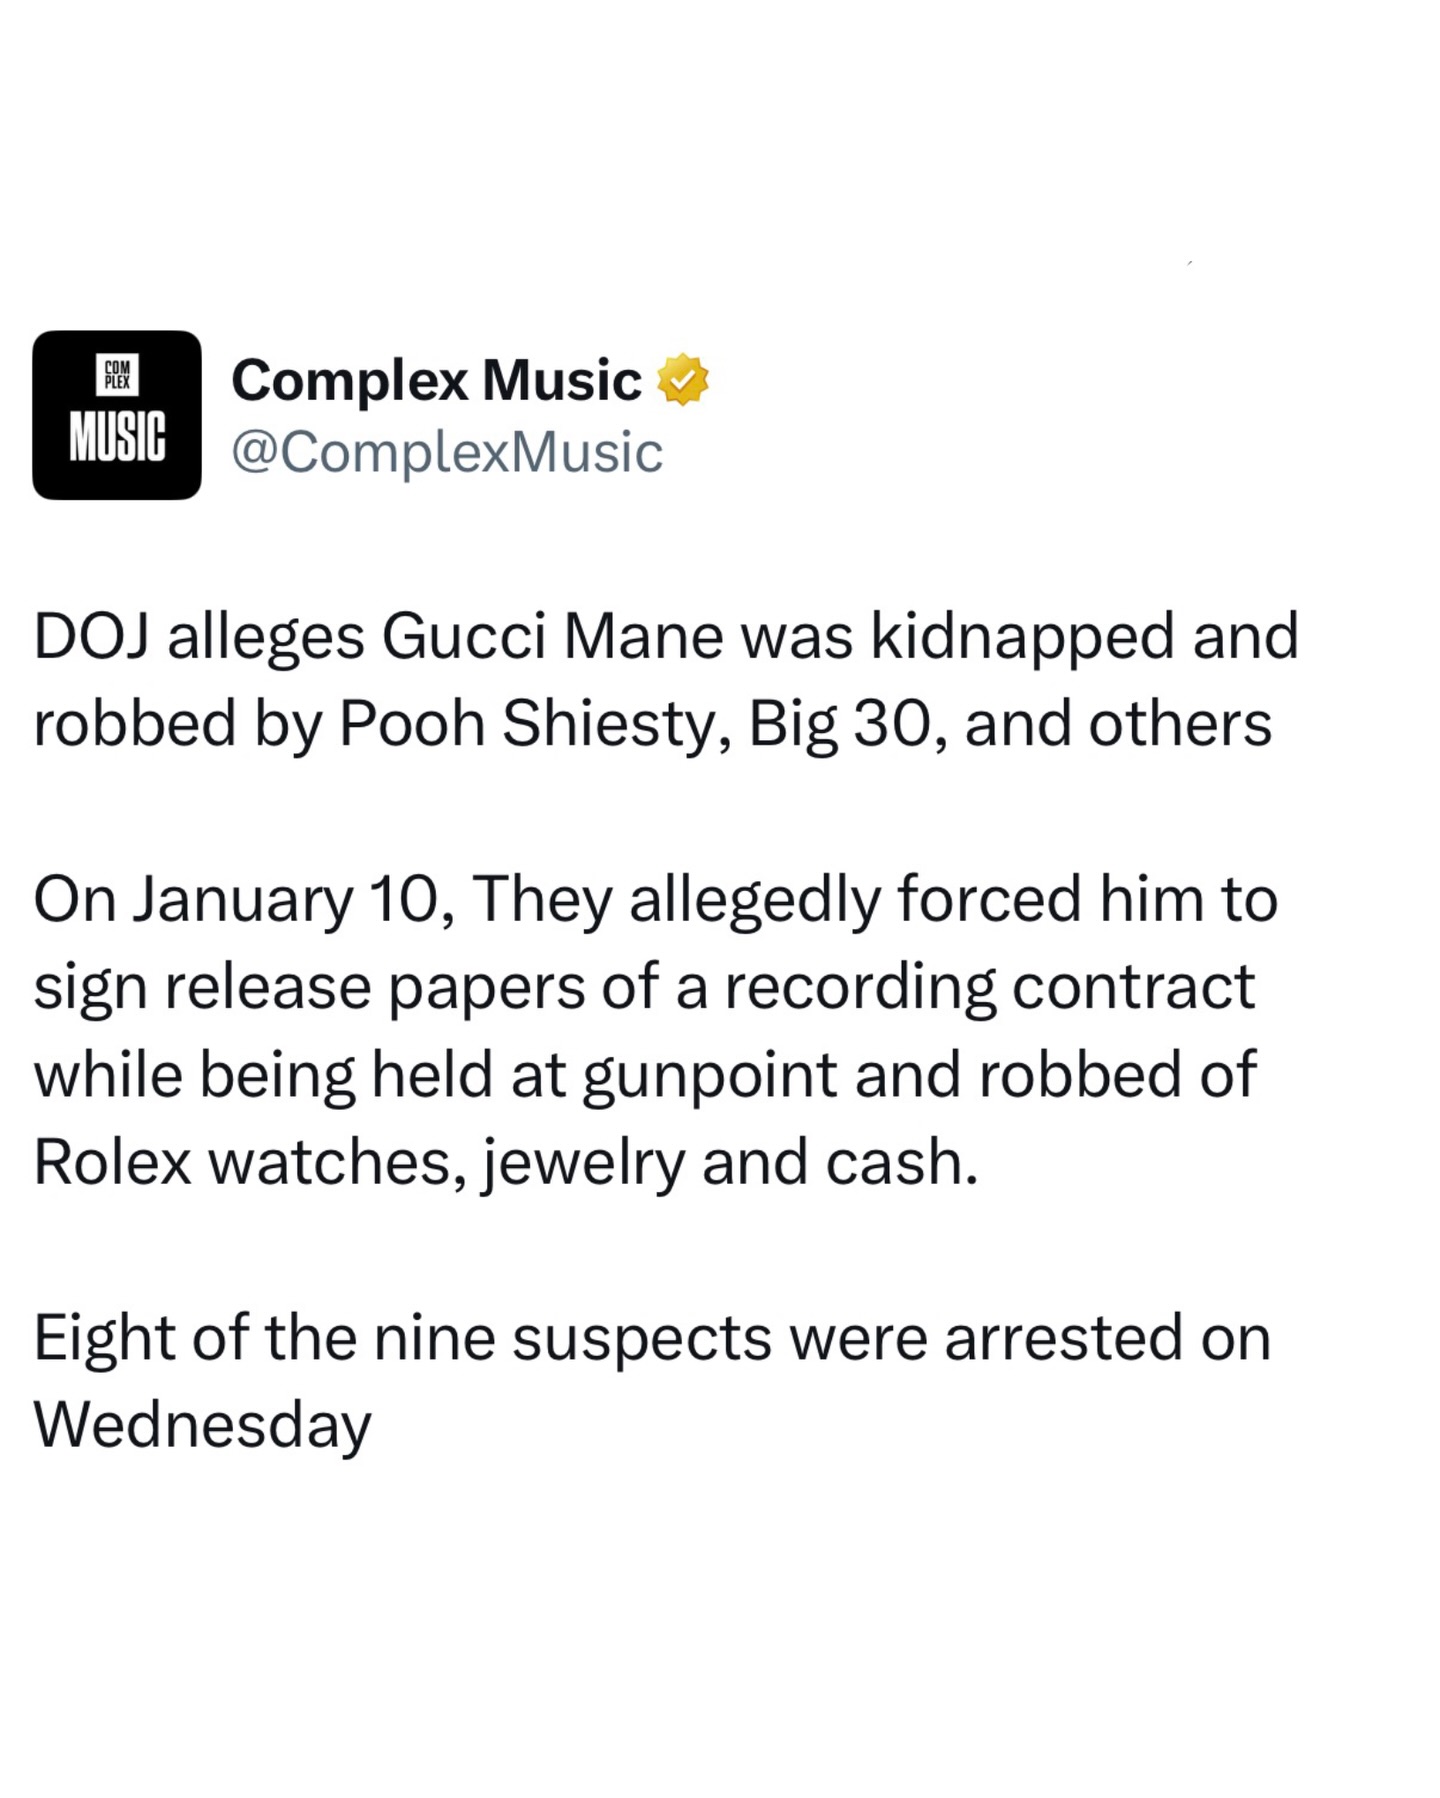1440x1798 pixels.
Task: Click the gold verified badge
Action: pyautogui.click(x=682, y=380)
